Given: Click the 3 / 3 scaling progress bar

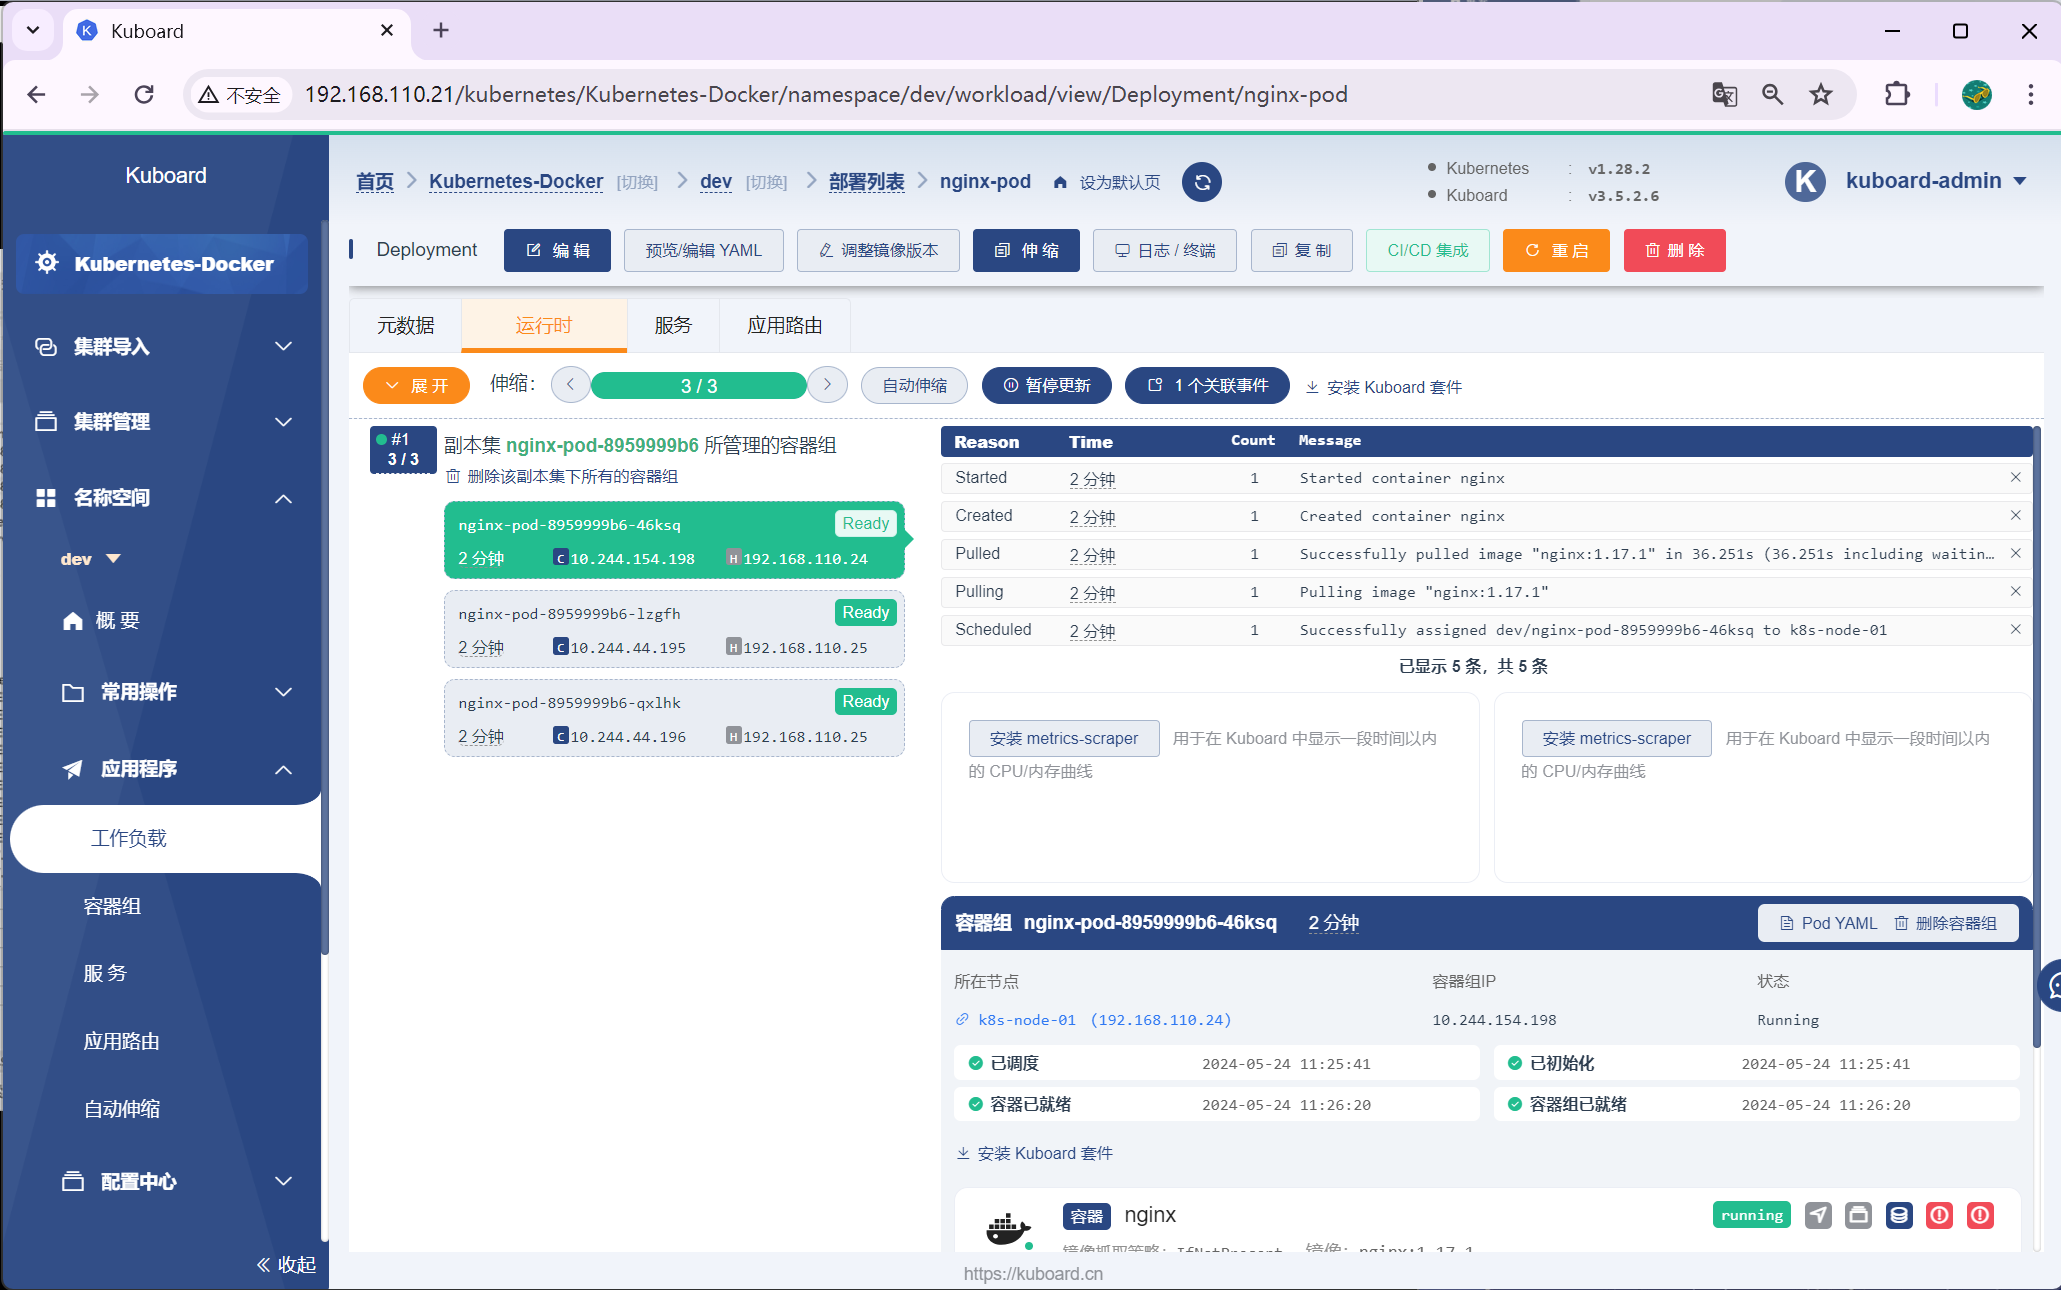Looking at the screenshot, I should (x=699, y=386).
